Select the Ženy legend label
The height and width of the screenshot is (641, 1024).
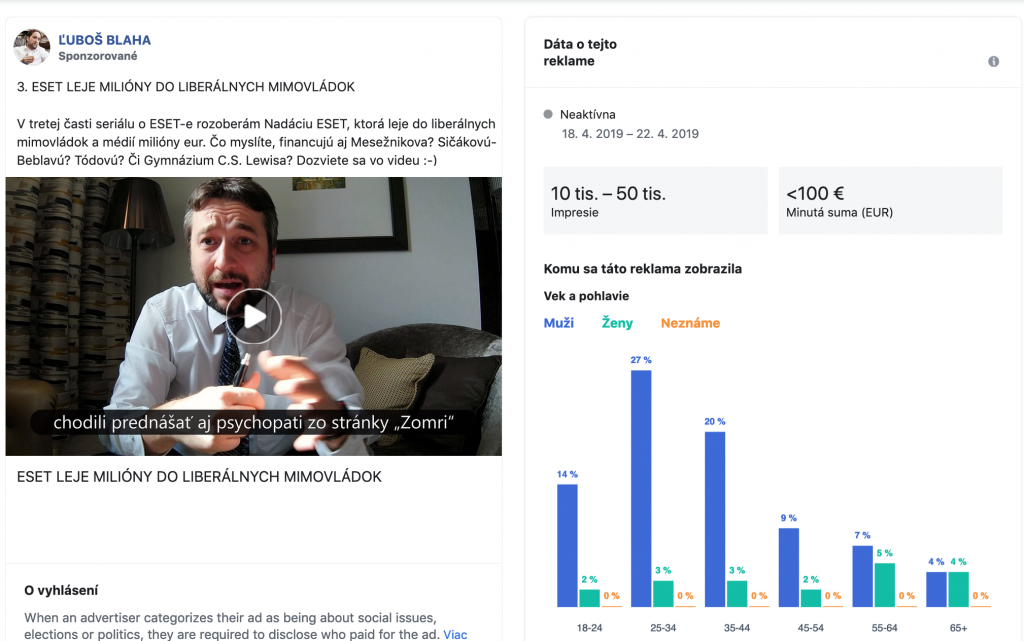click(x=617, y=323)
